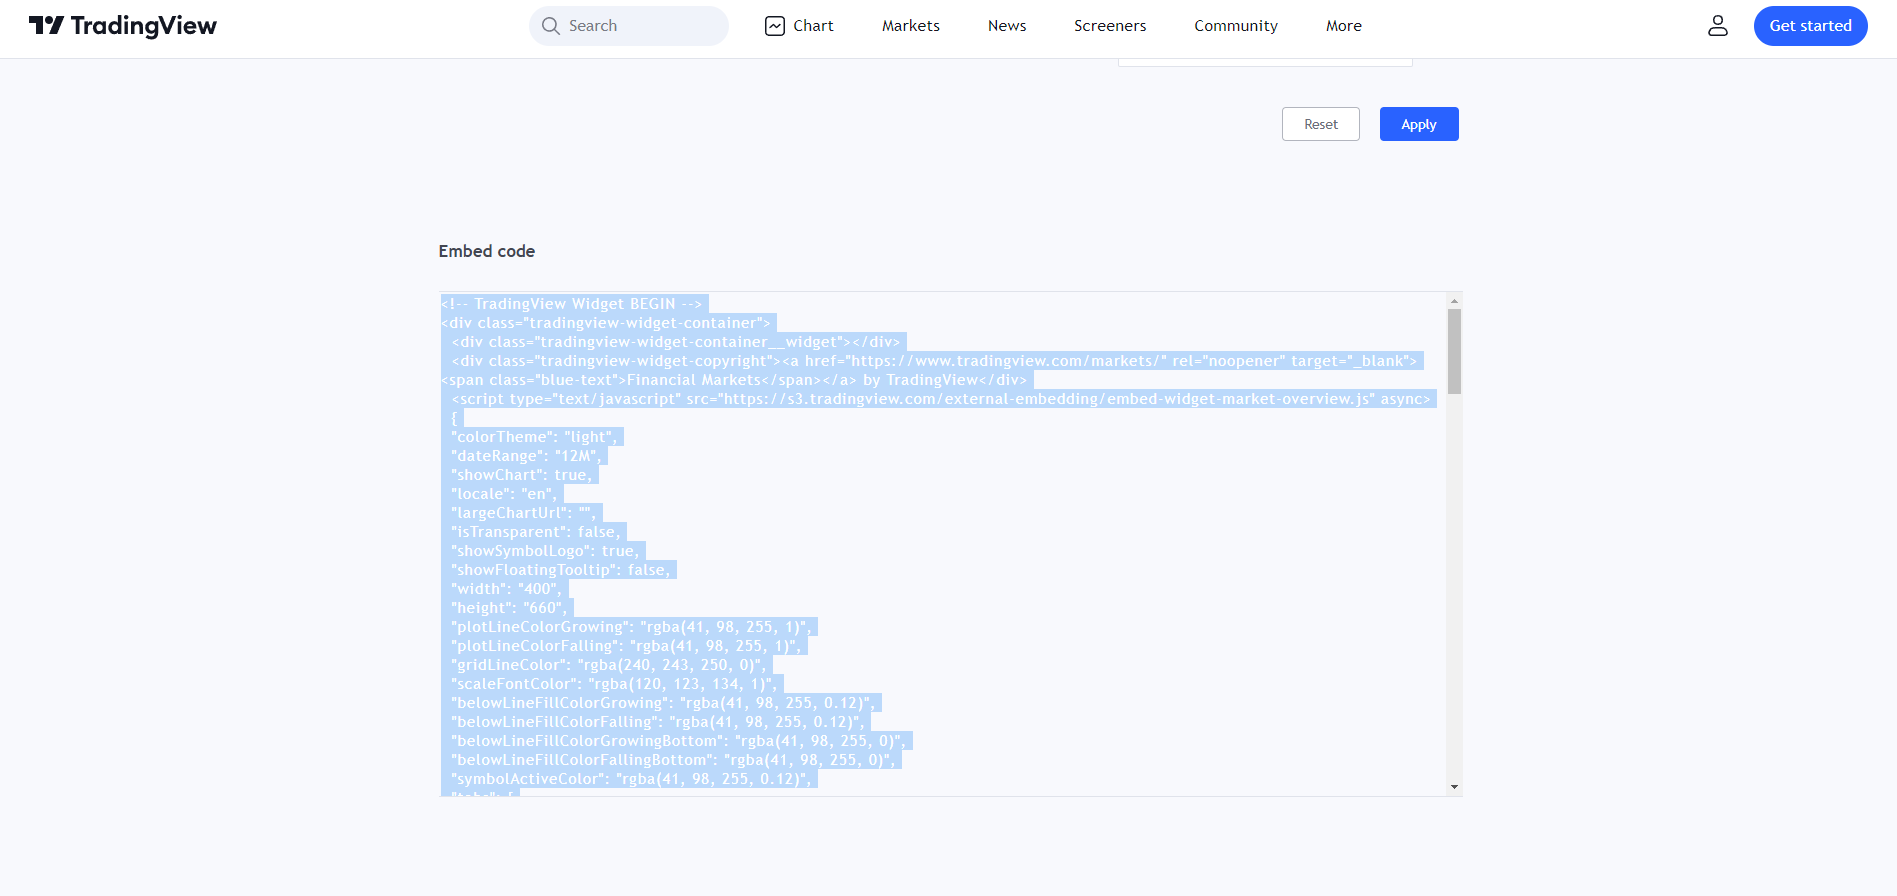
Task: Click embed code scroll down arrow
Action: point(1454,787)
